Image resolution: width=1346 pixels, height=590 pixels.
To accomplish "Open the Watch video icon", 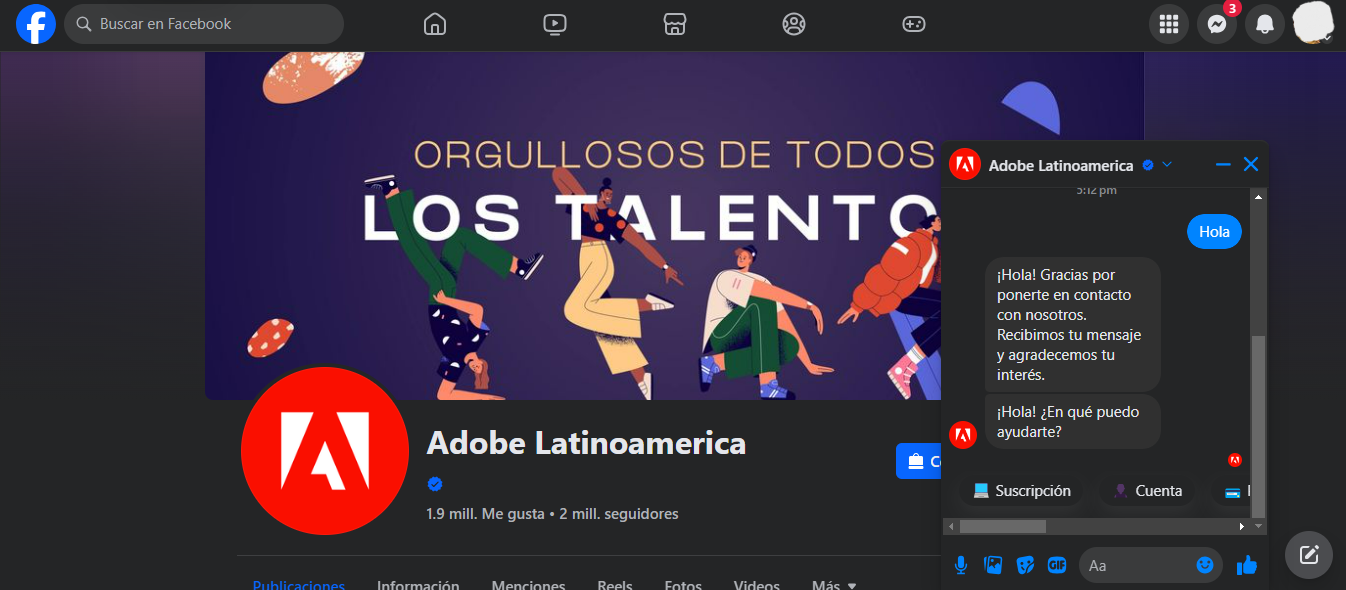I will click(x=555, y=24).
